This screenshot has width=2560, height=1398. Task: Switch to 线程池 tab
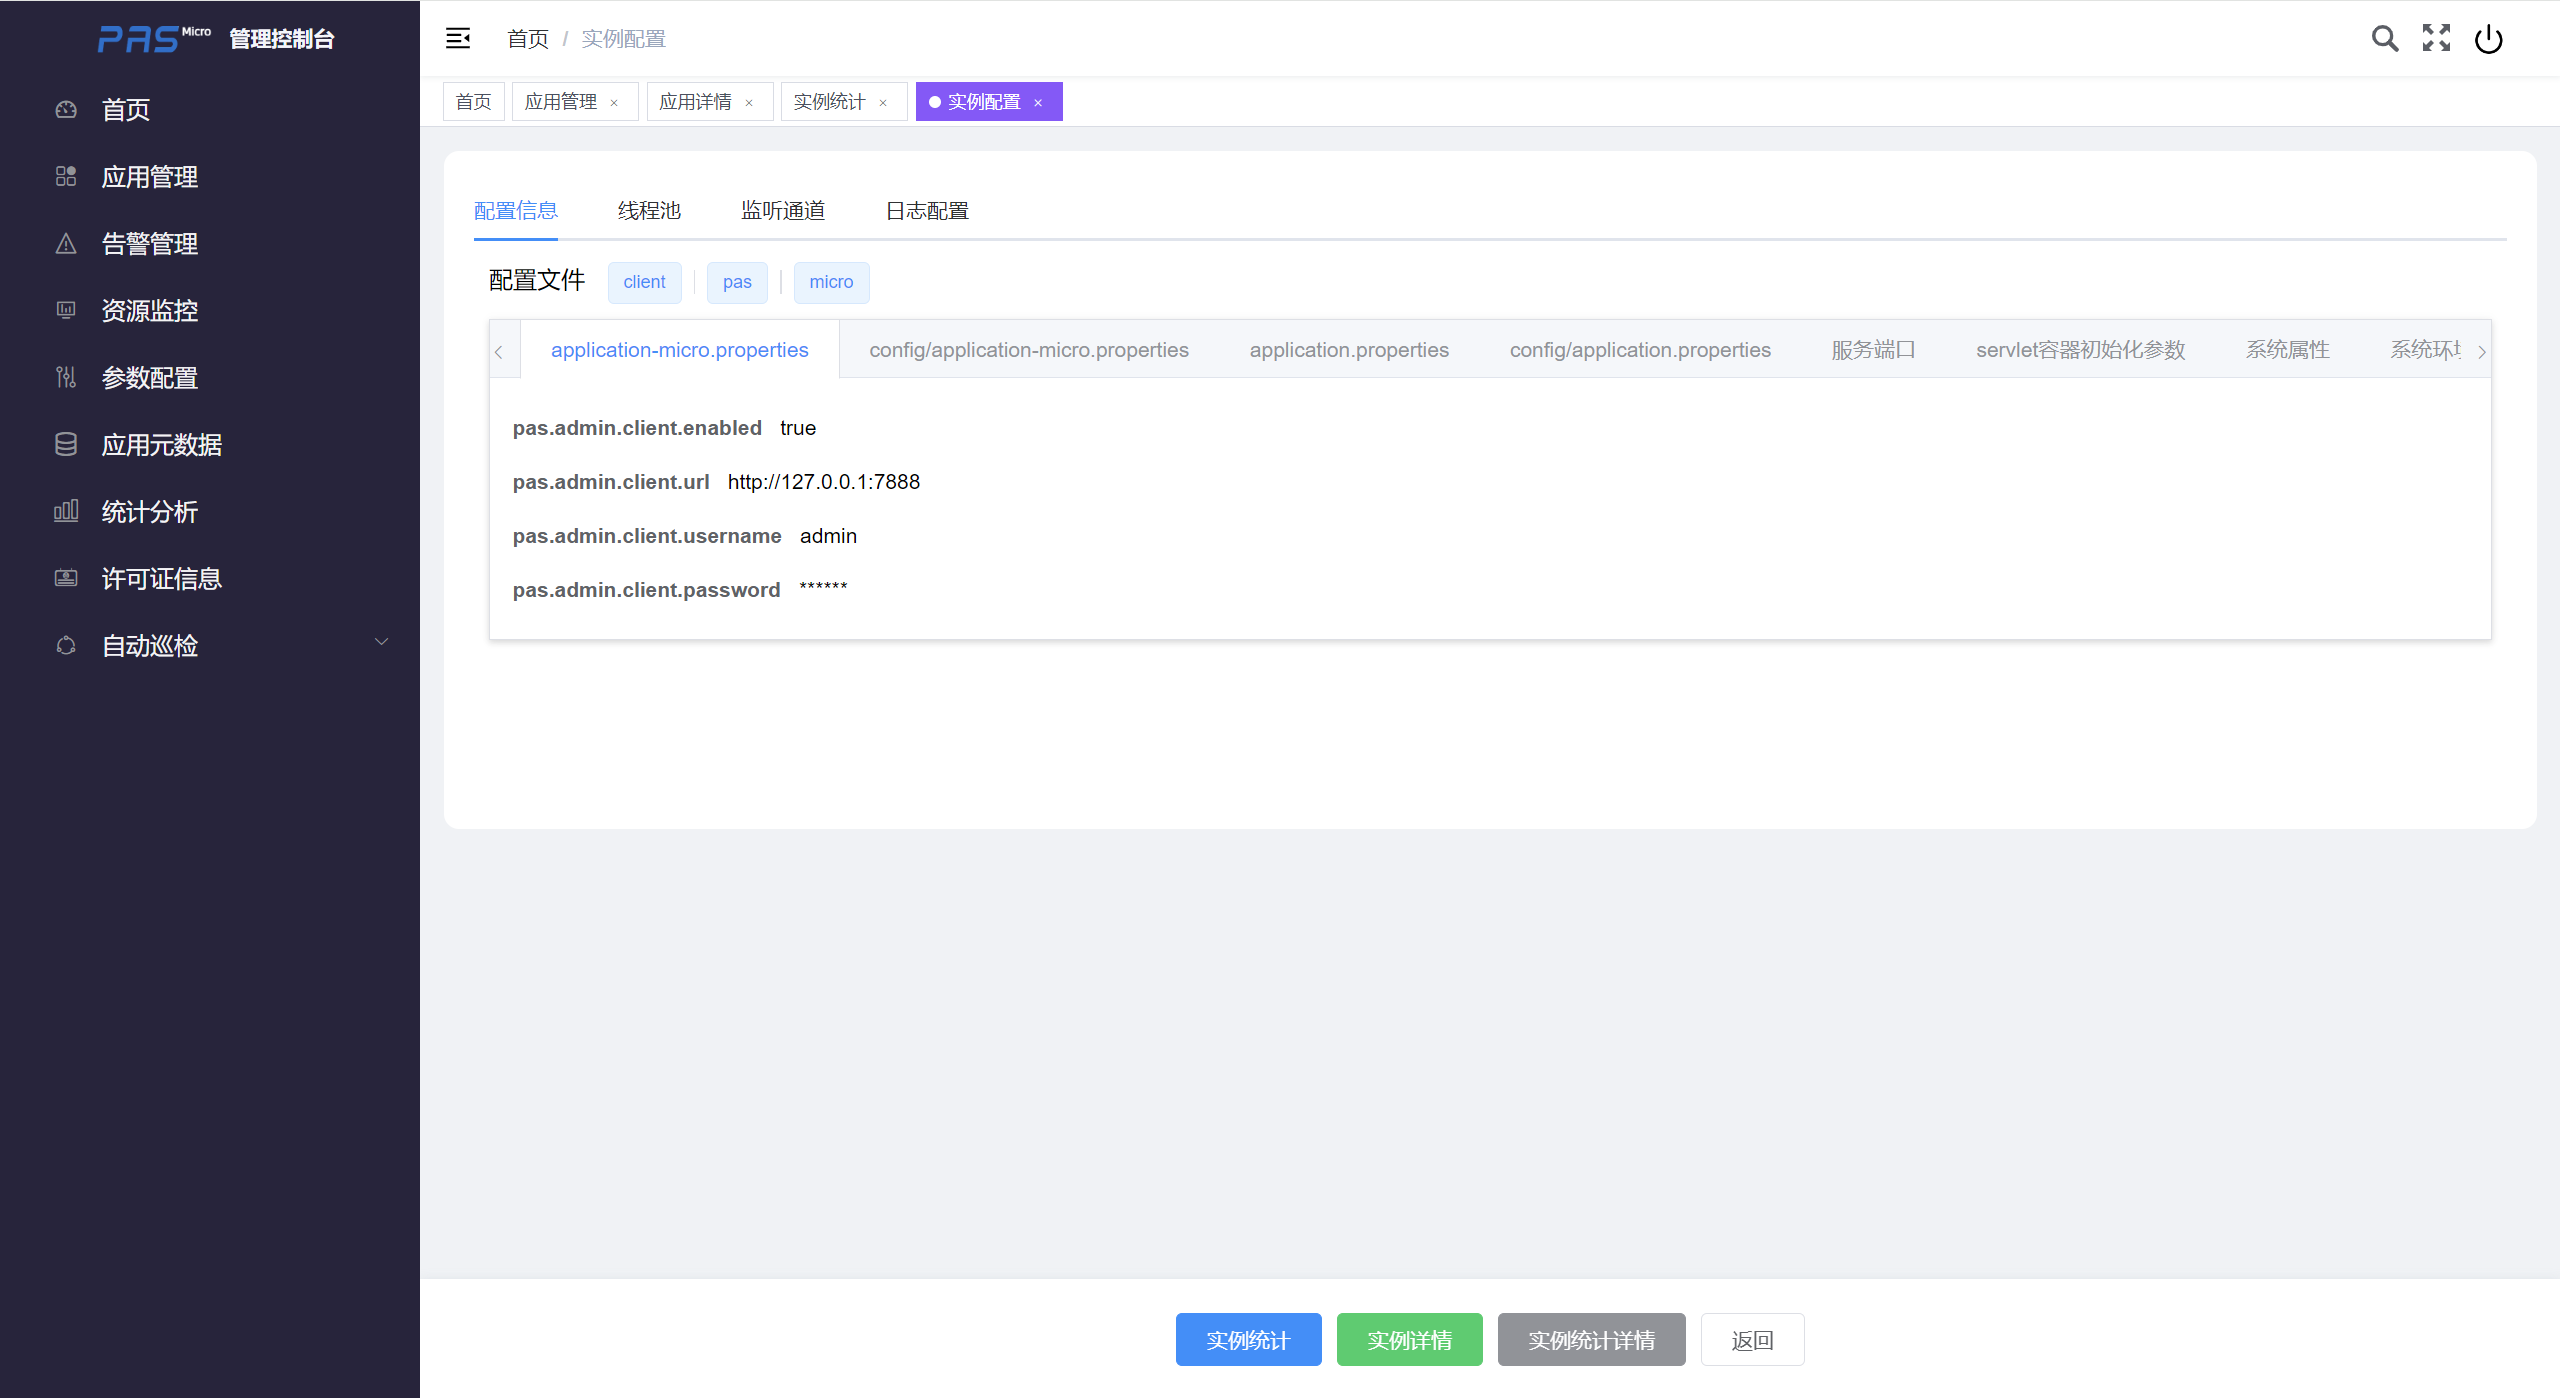[x=649, y=211]
